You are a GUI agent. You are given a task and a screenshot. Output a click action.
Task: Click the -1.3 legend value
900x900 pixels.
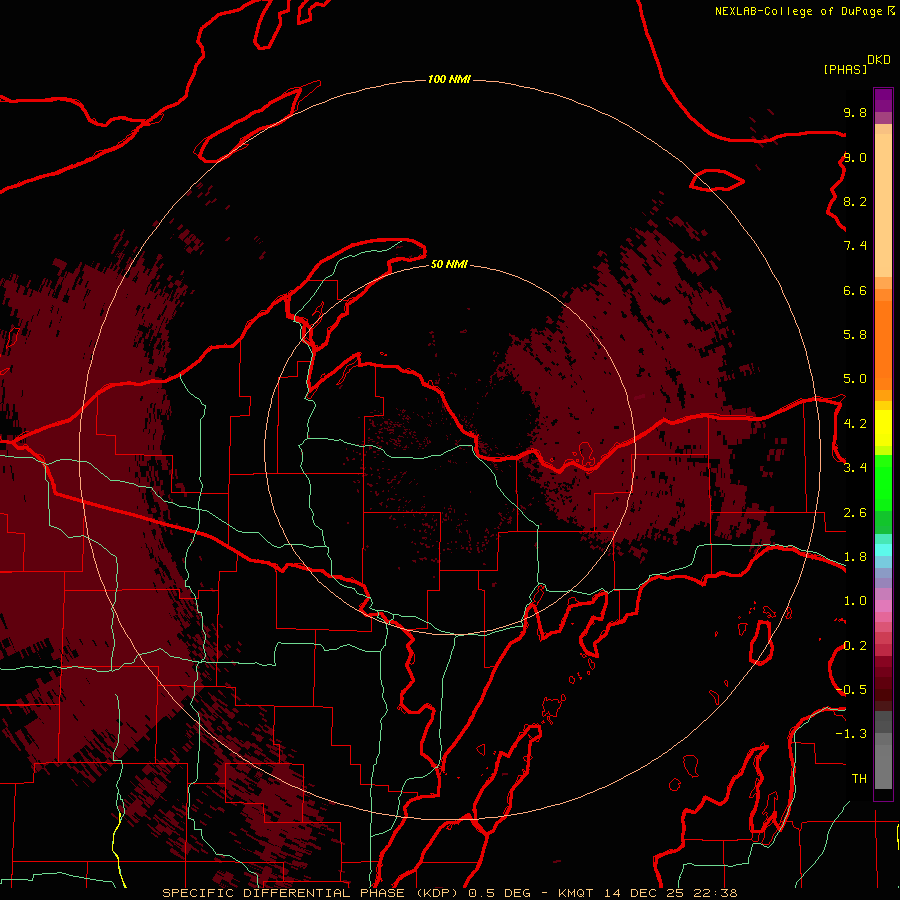[x=851, y=734]
